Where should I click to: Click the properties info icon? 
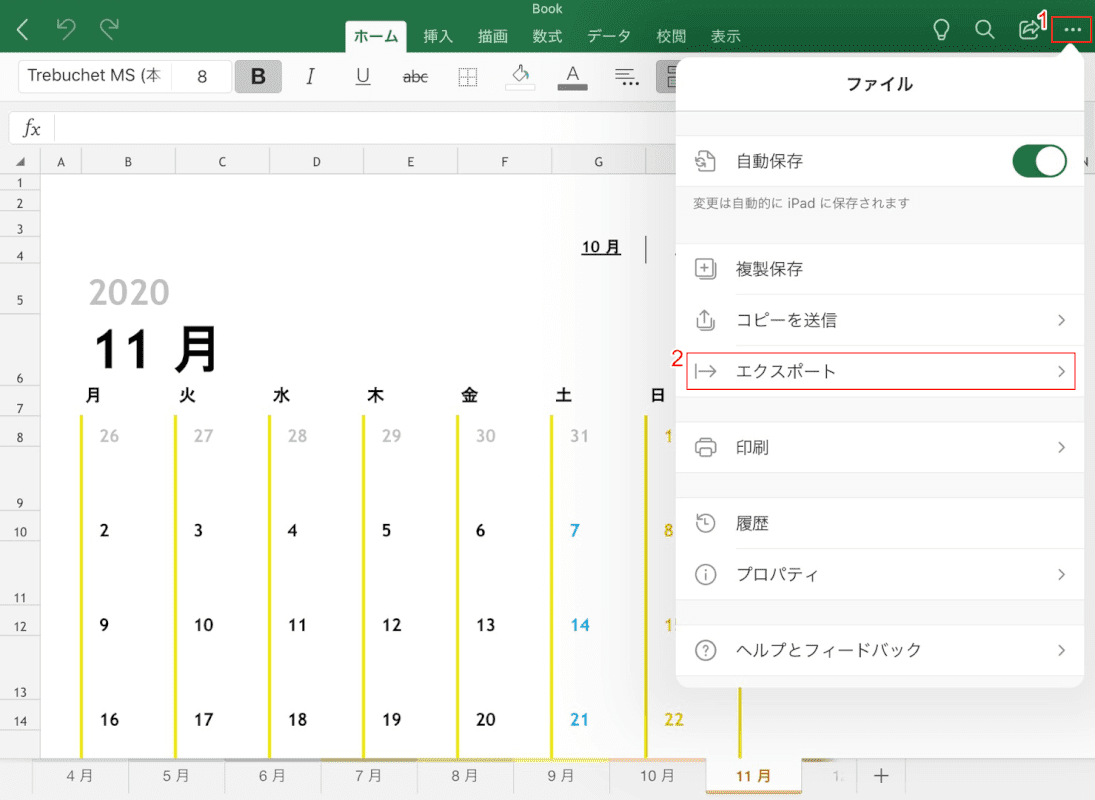coord(705,574)
